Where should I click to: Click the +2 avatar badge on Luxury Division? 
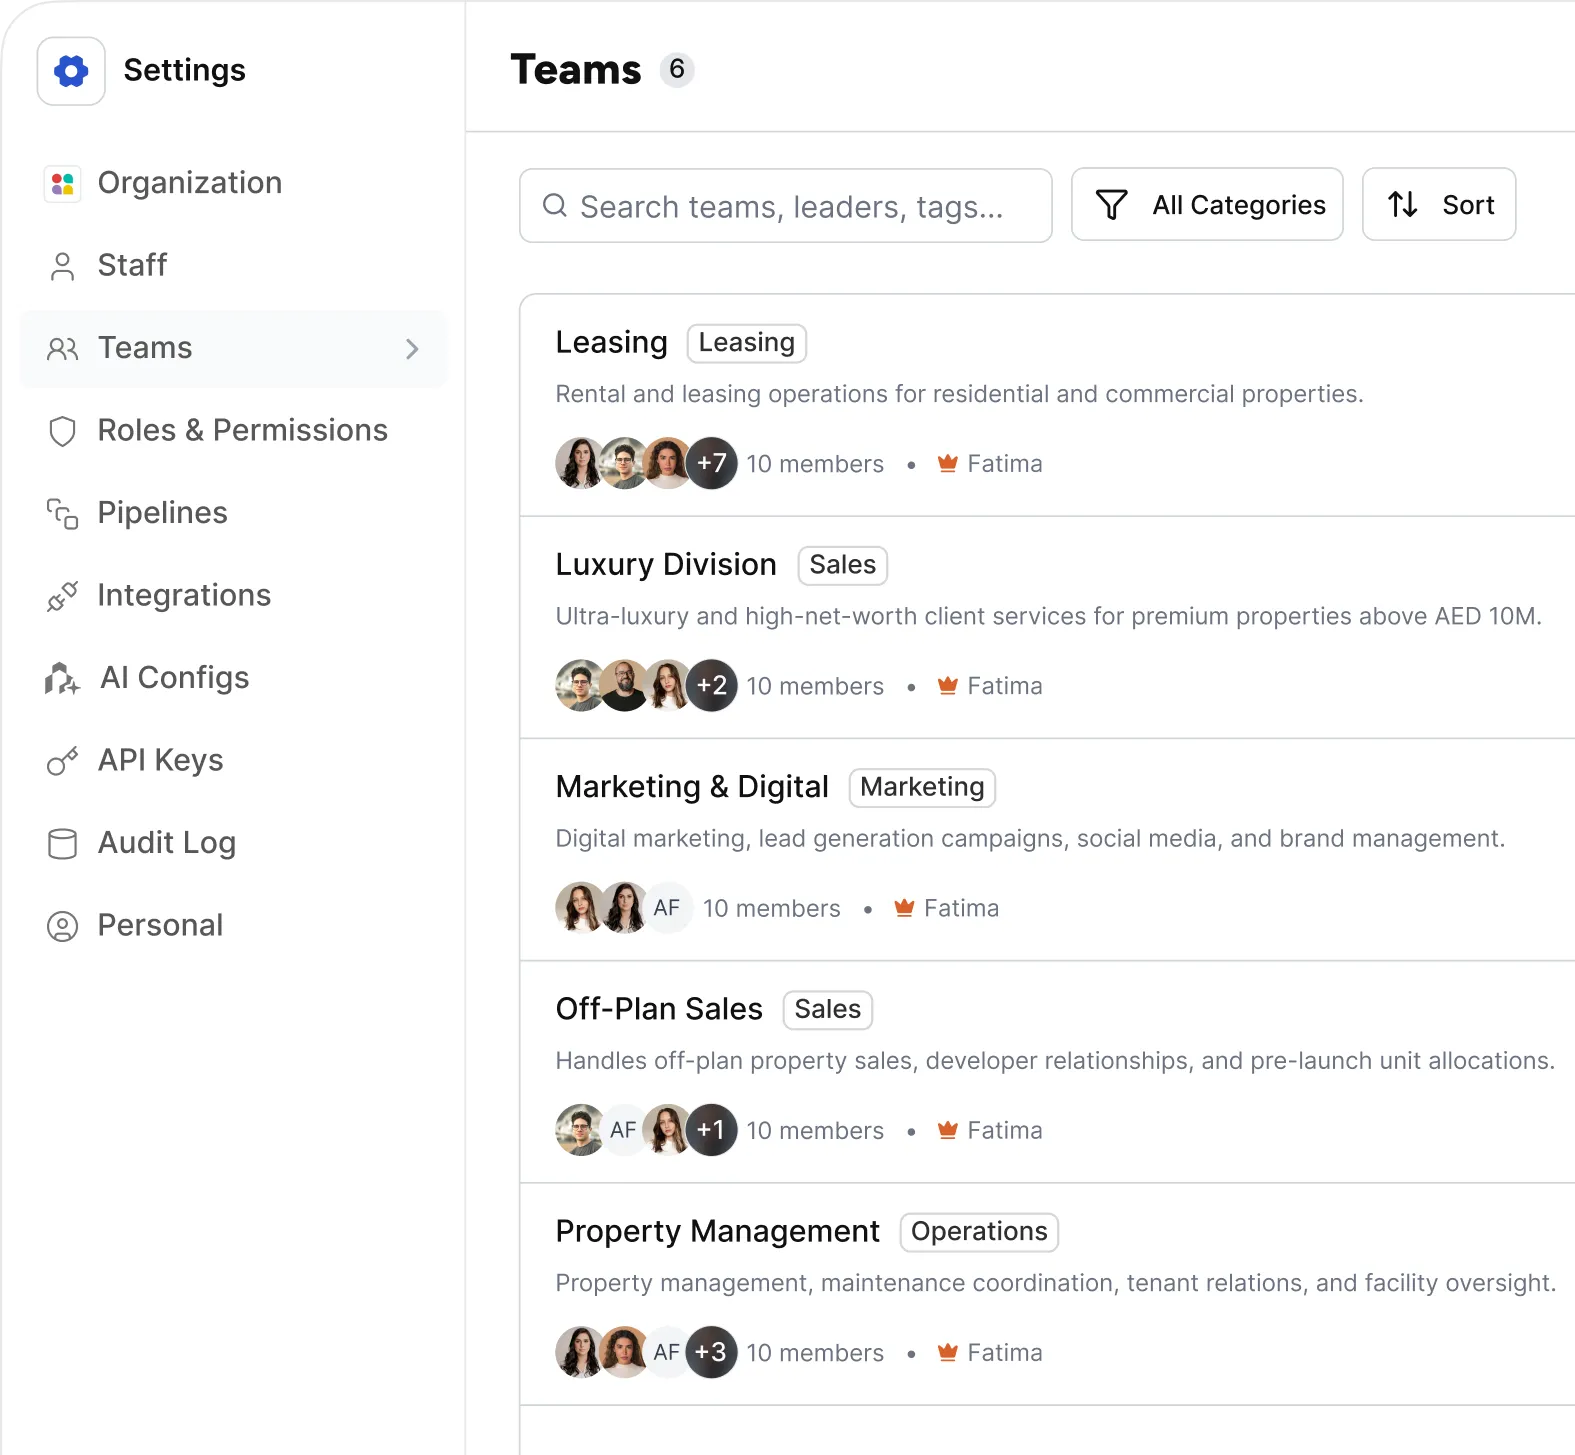[712, 685]
